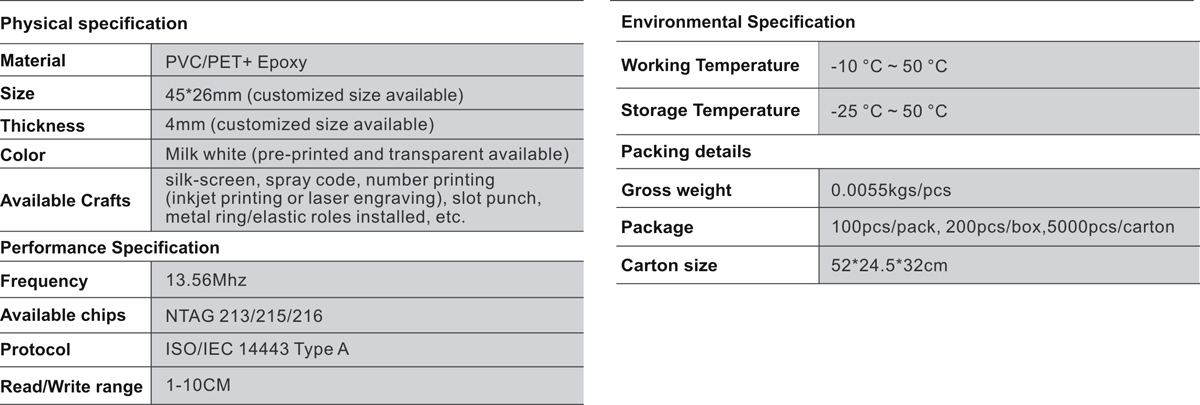Click the Thickness 4mm value cell
The image size is (1200, 405).
tap(367, 126)
